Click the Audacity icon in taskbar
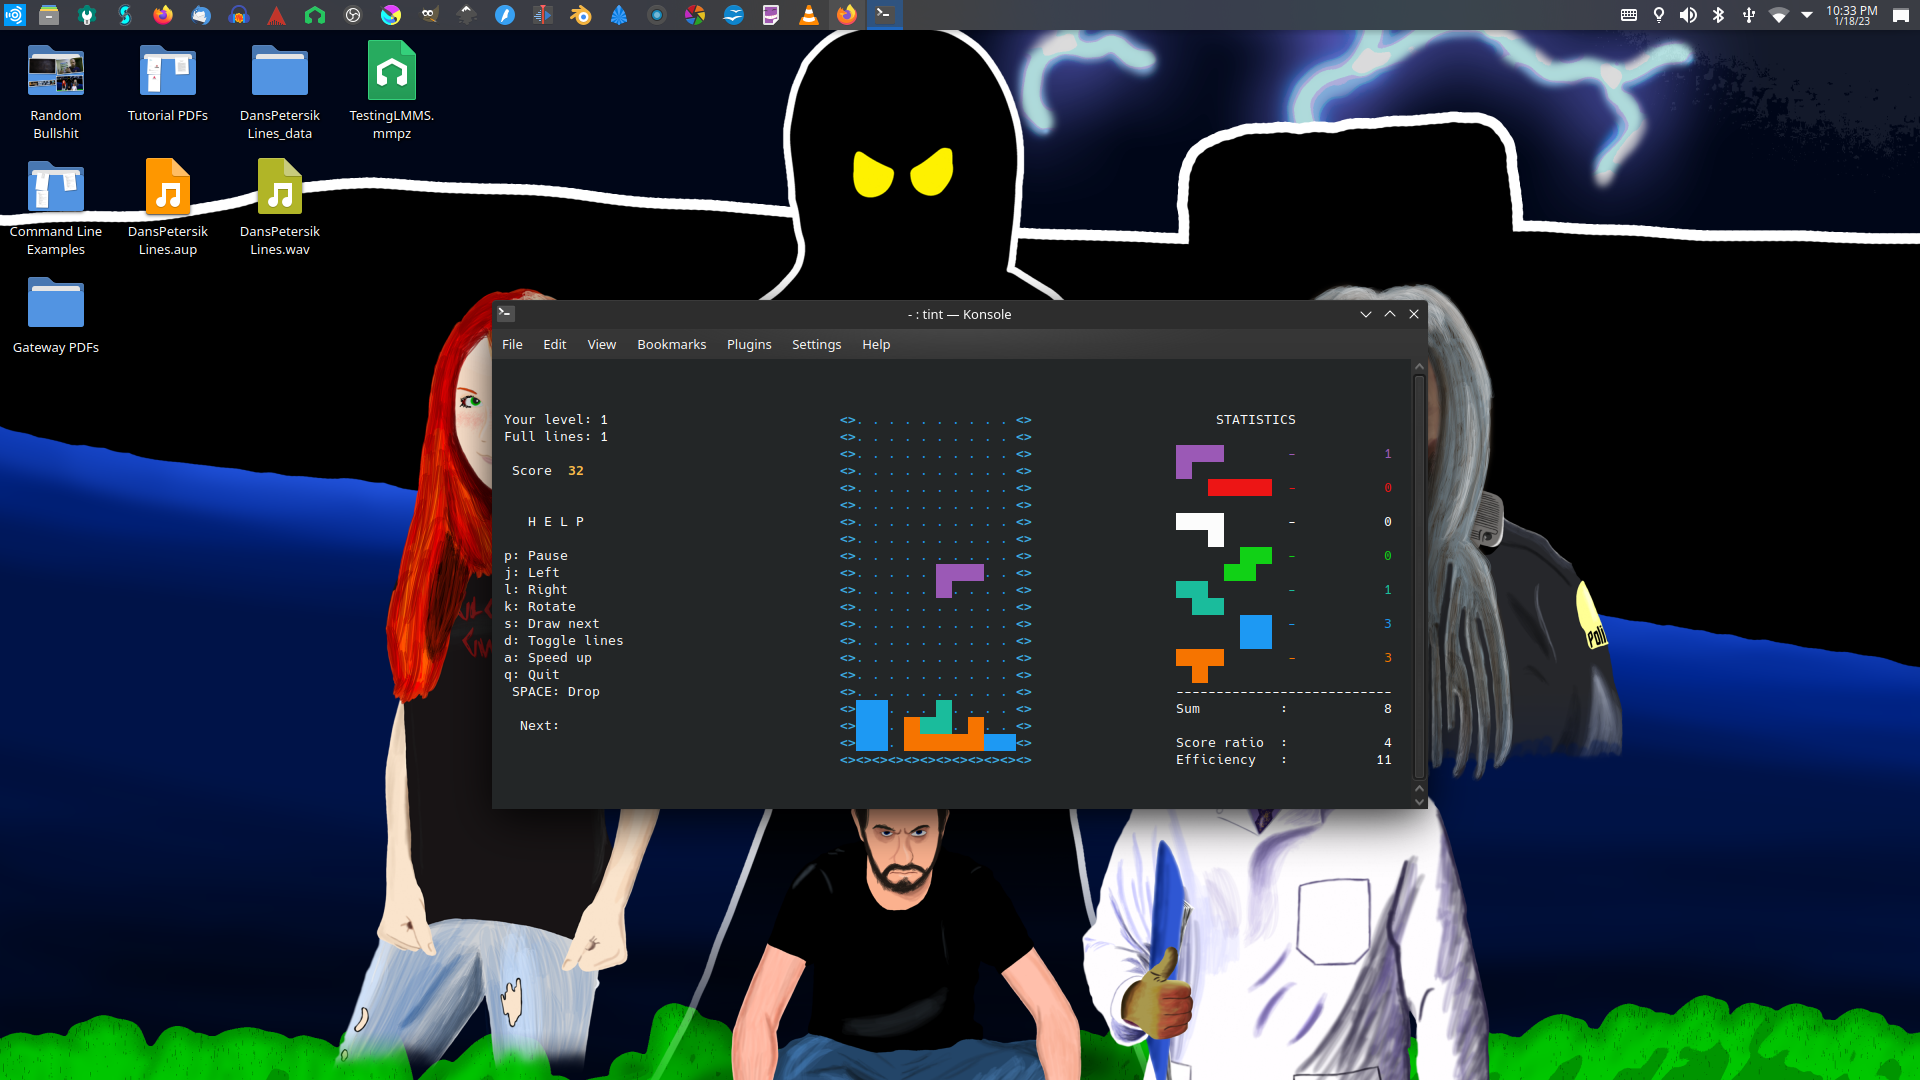Screen dimensions: 1920x1080 (x=240, y=15)
